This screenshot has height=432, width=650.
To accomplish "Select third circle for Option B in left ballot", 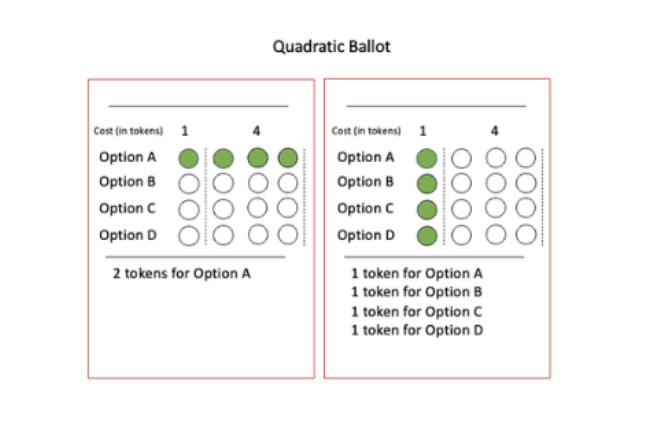I will [x=258, y=183].
